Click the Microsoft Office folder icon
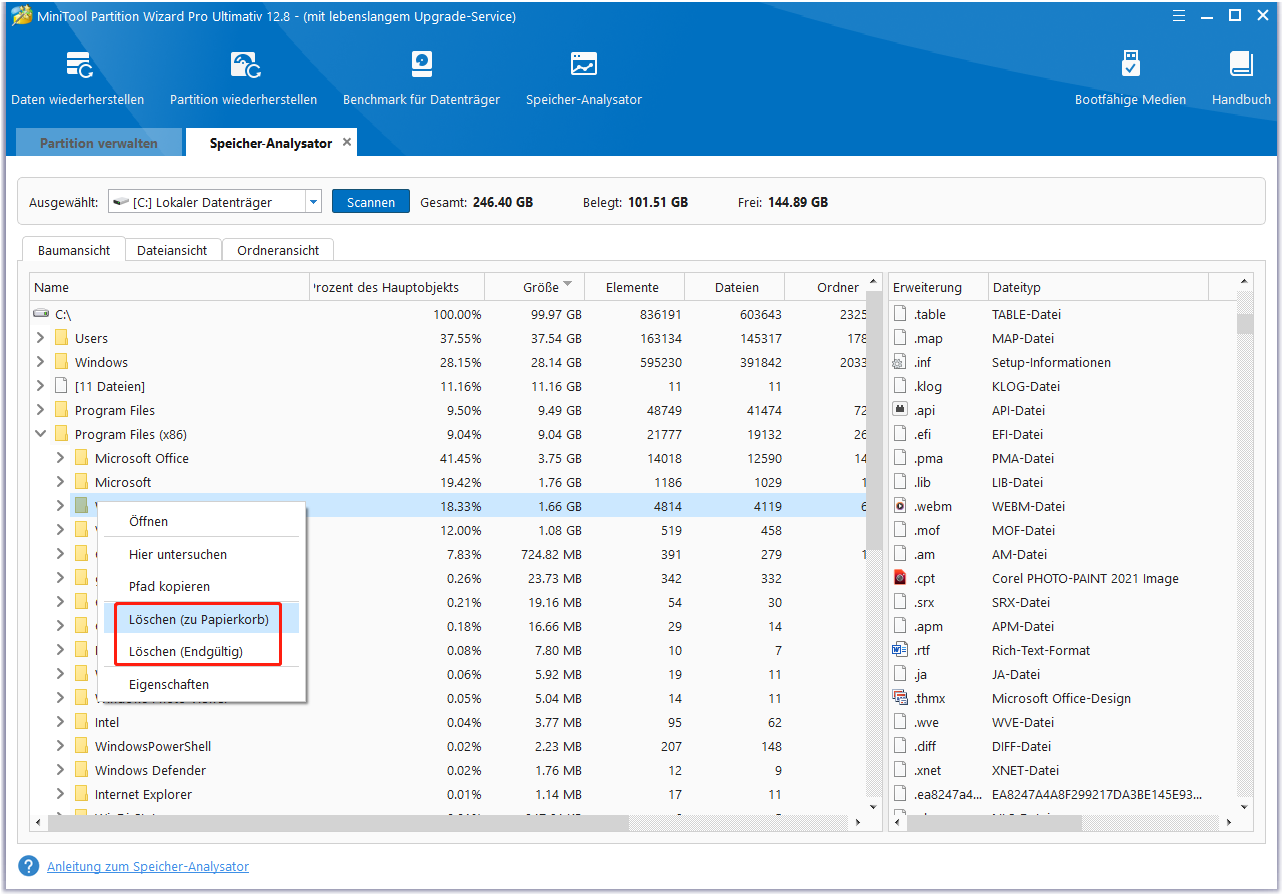The image size is (1282, 894). (82, 458)
